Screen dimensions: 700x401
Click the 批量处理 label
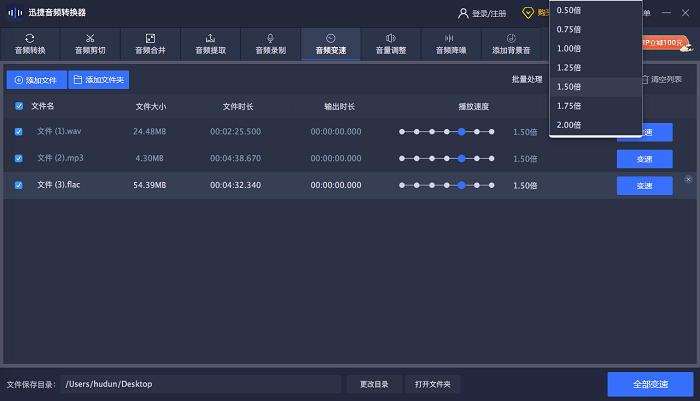[527, 79]
